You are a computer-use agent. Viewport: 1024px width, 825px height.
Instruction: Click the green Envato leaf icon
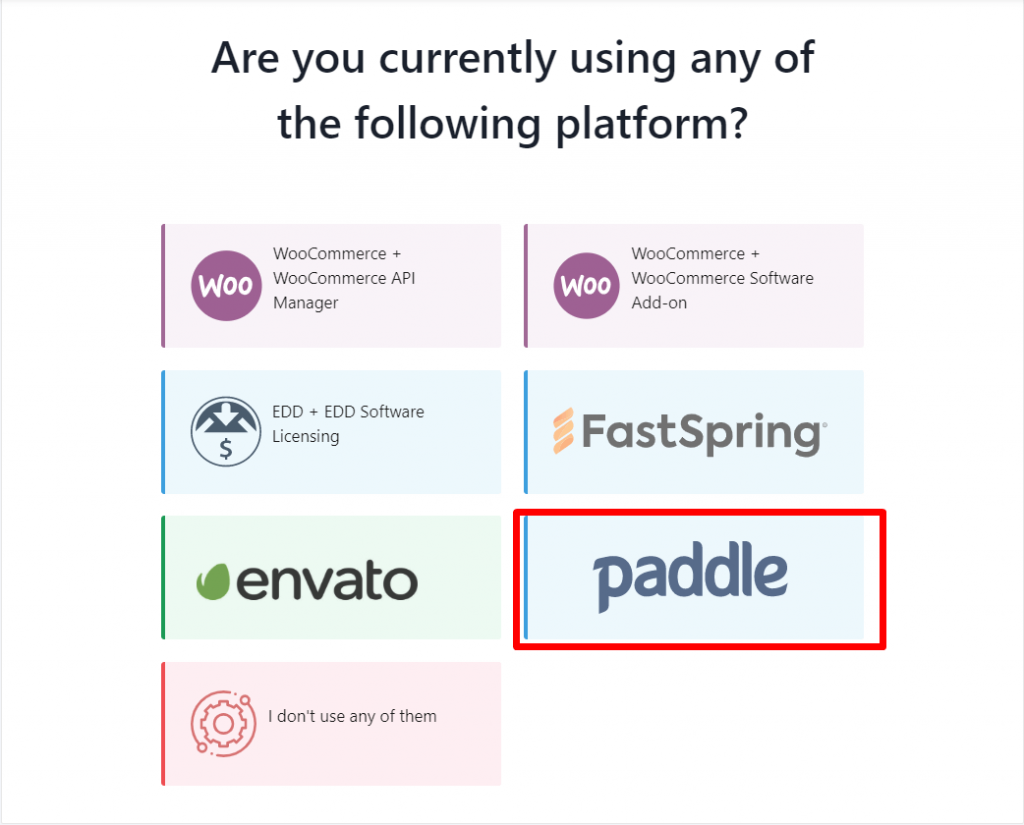[x=213, y=581]
